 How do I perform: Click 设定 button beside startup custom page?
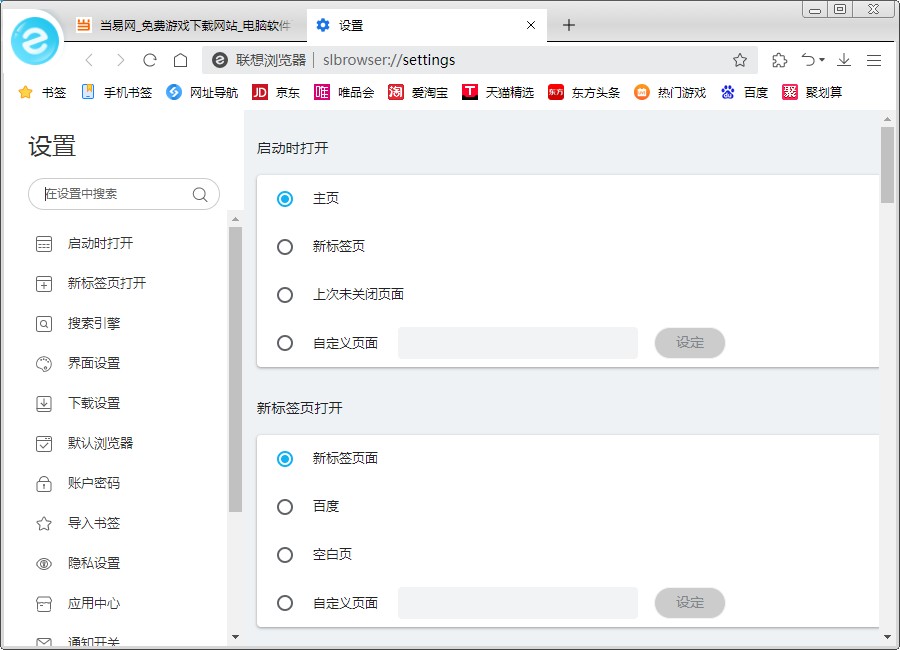point(690,343)
